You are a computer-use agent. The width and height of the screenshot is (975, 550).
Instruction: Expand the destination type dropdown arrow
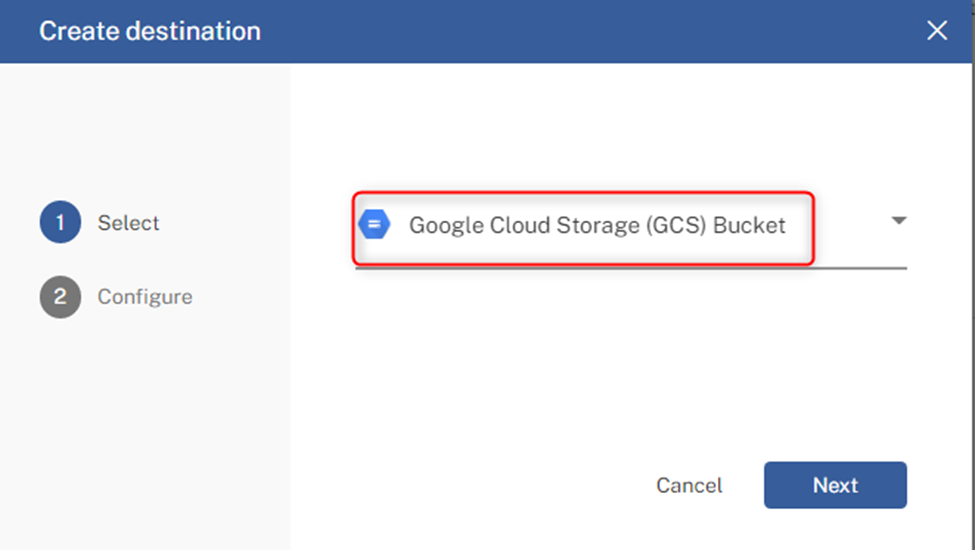click(899, 221)
